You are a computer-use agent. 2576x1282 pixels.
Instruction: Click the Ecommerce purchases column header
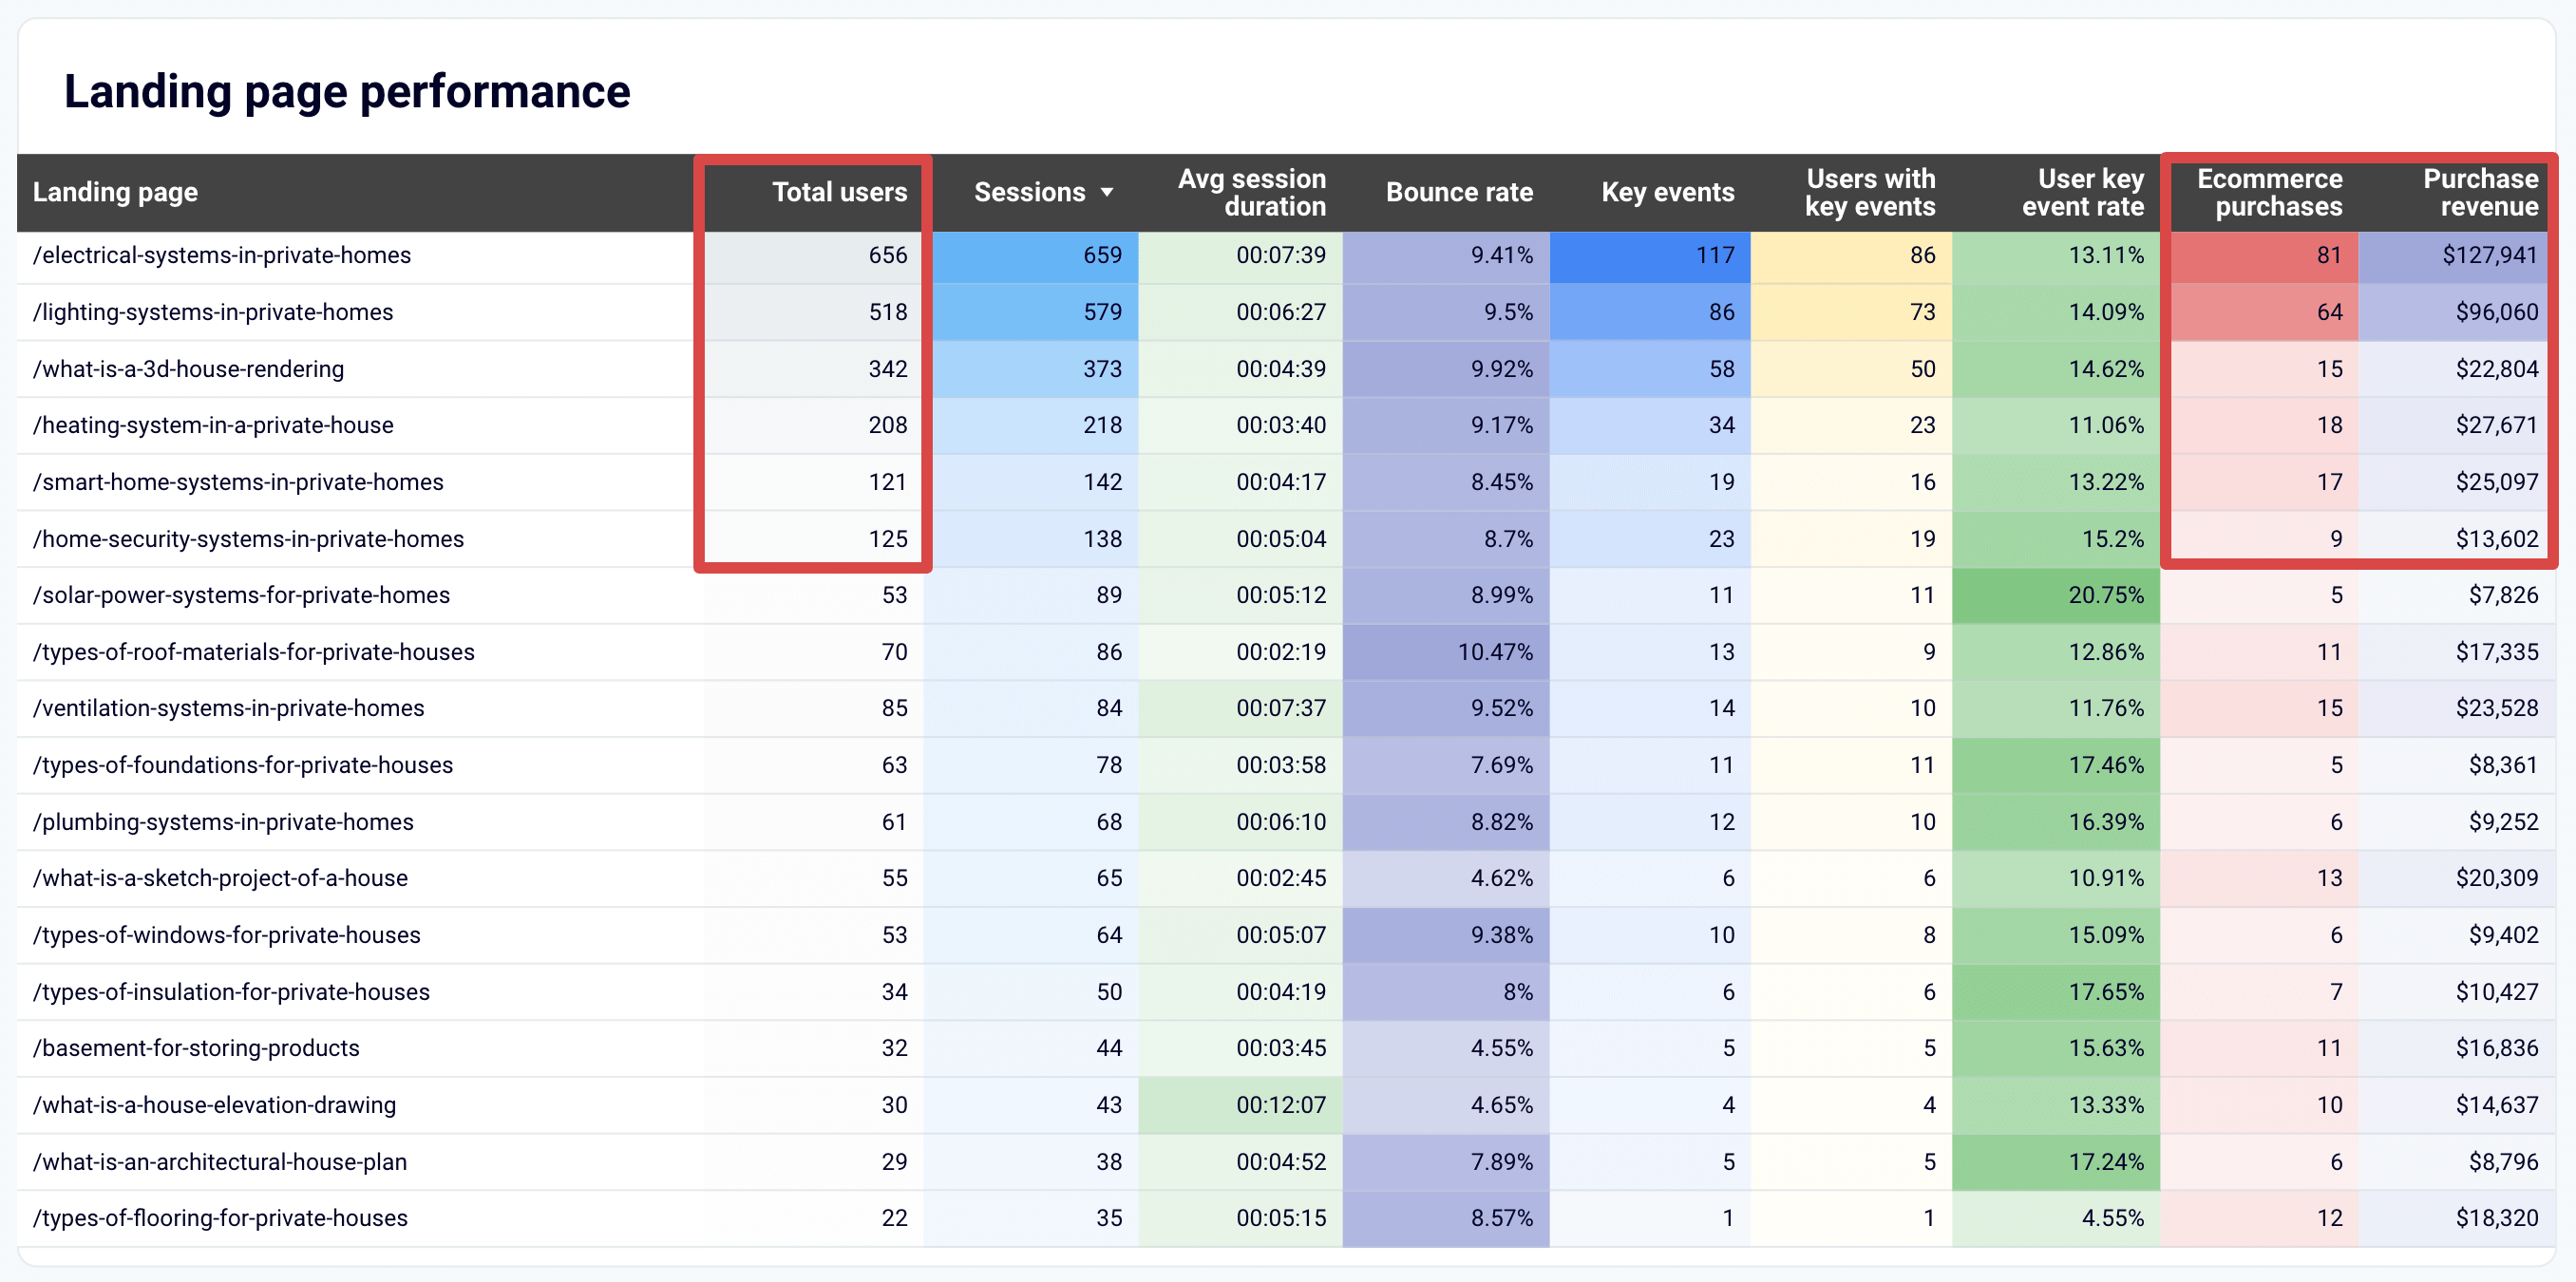click(2269, 192)
